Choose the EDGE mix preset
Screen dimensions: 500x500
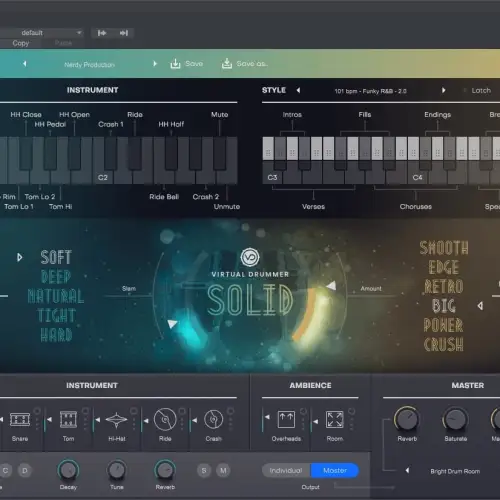coord(444,267)
